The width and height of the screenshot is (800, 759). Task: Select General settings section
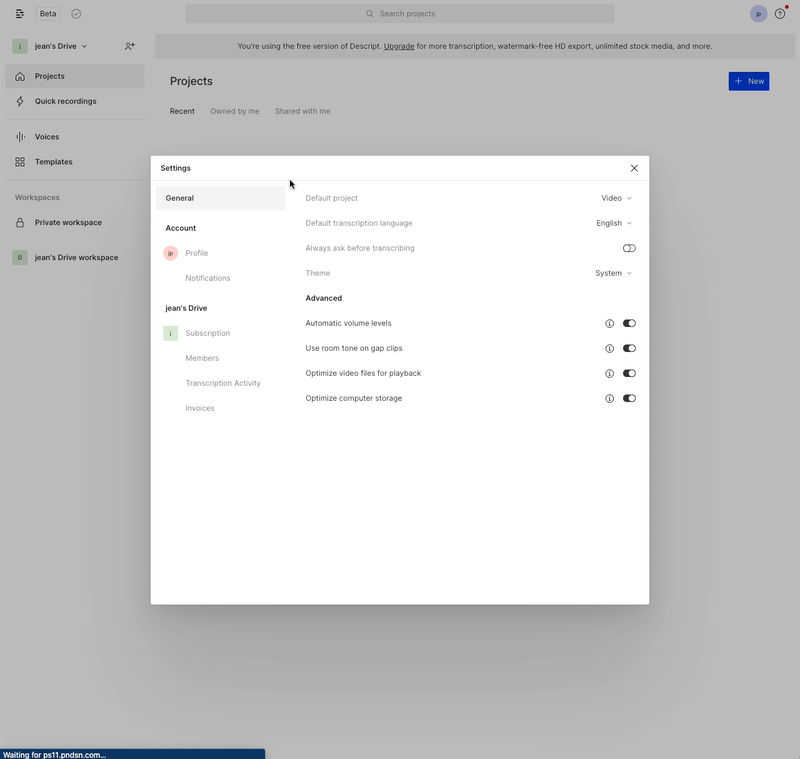[220, 198]
